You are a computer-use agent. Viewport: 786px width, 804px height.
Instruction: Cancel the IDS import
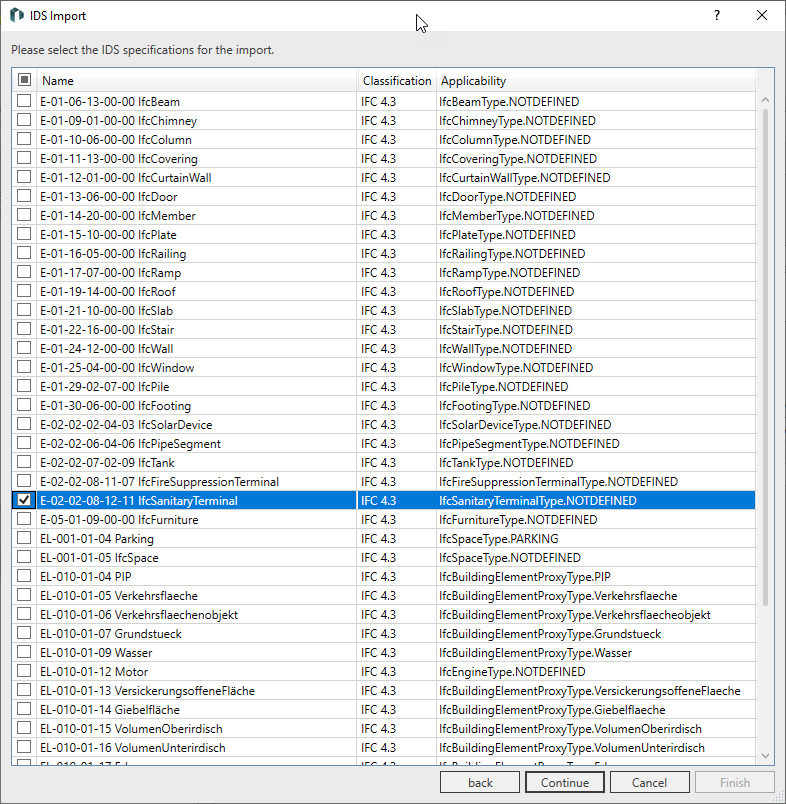[x=649, y=782]
